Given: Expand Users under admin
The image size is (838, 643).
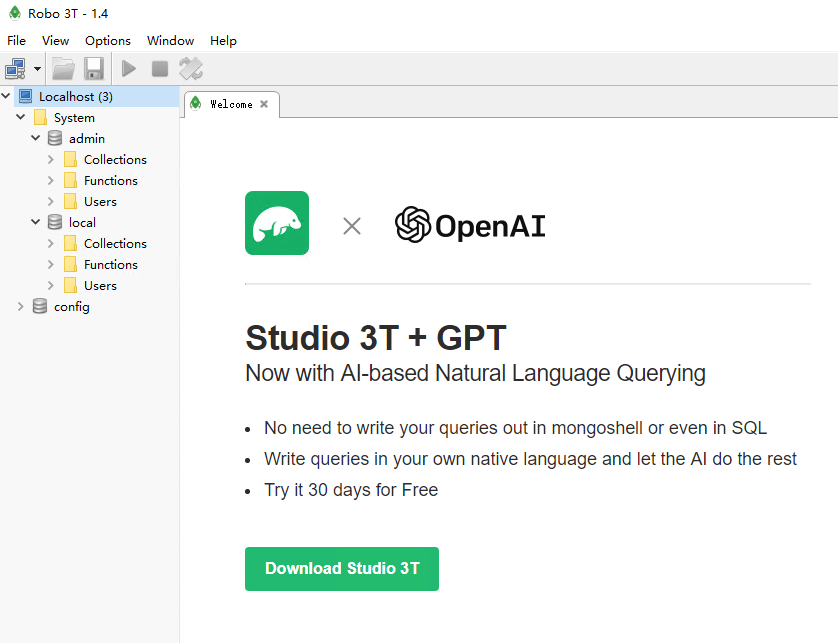Looking at the screenshot, I should tap(51, 201).
